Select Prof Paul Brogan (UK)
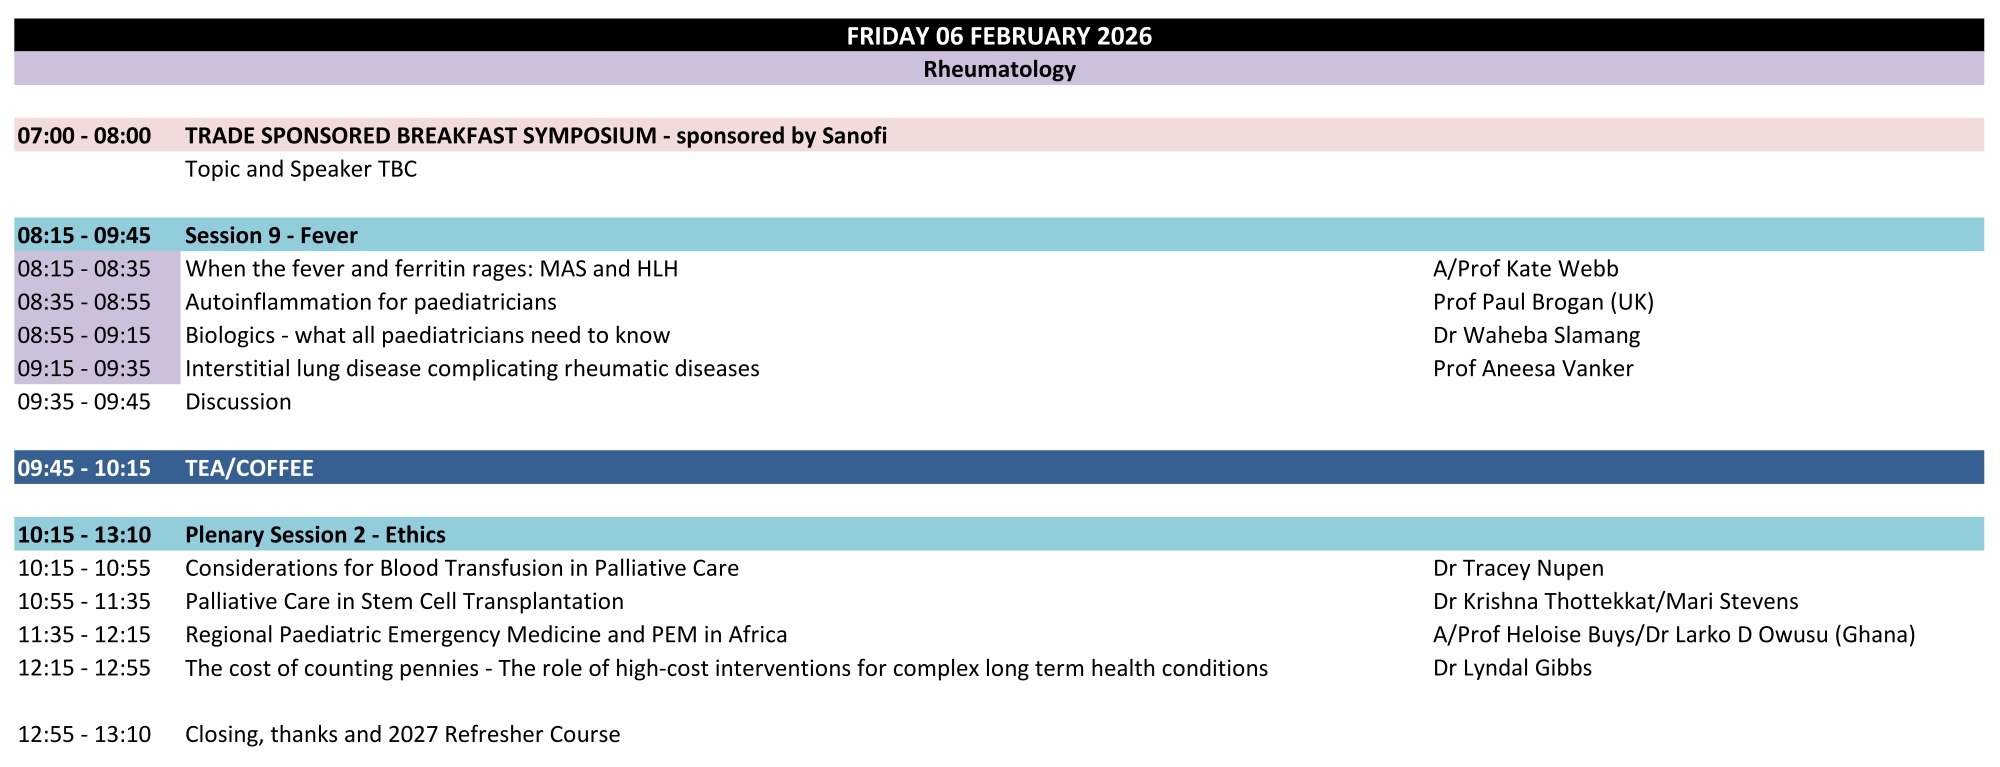This screenshot has height=767, width=2000. click(1543, 302)
